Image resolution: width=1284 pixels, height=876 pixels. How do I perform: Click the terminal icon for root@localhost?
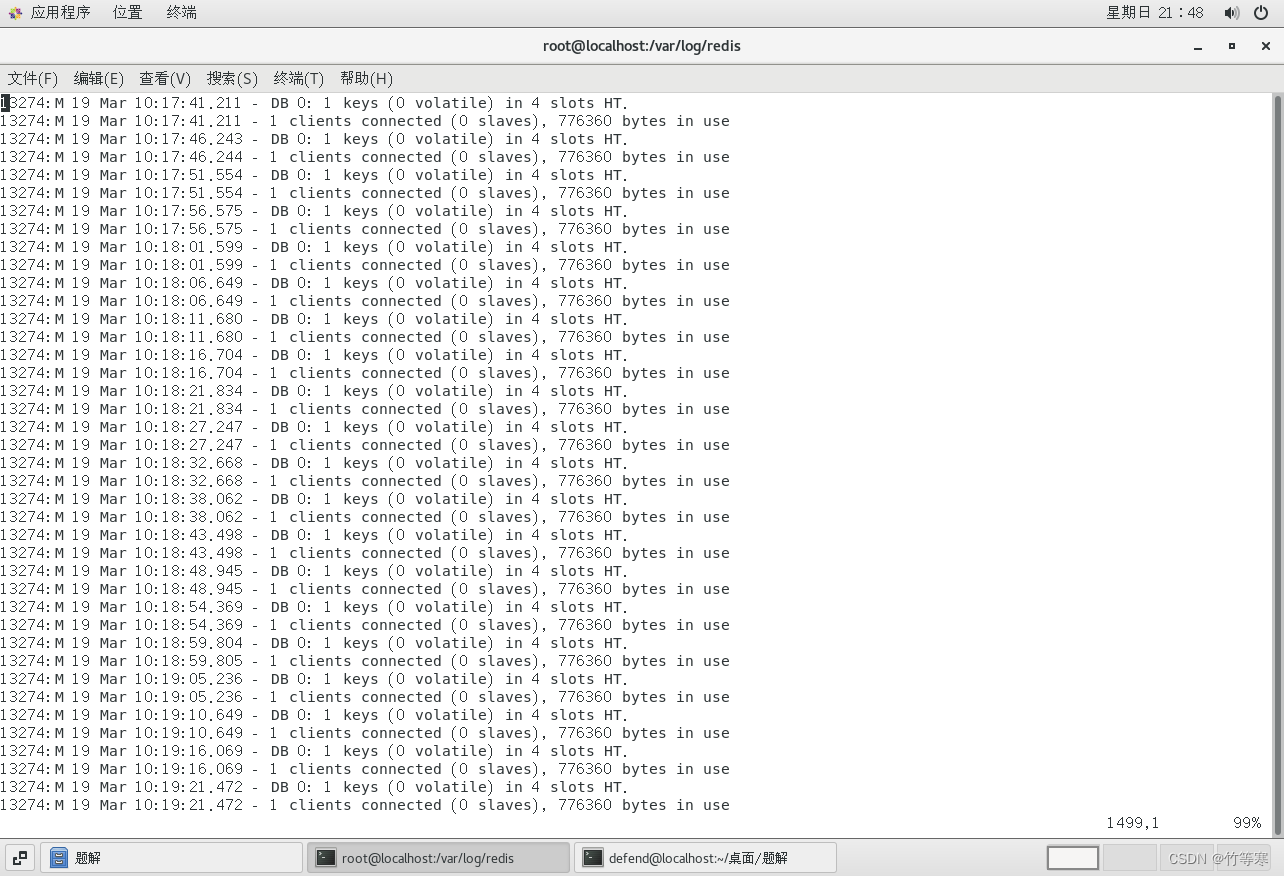point(326,858)
